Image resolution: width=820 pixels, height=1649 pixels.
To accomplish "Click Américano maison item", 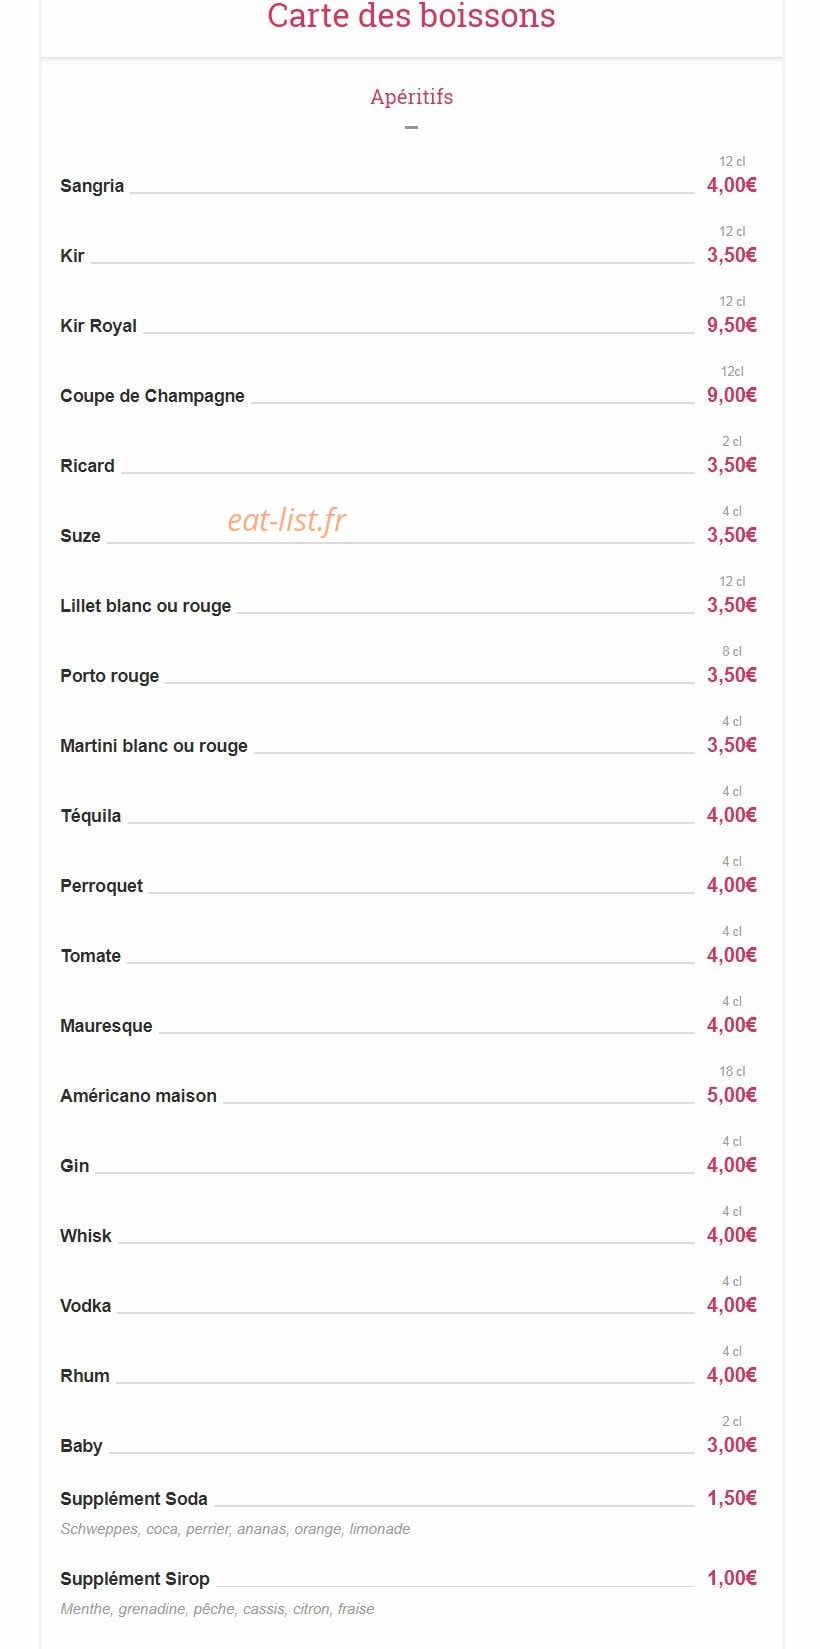I will [x=138, y=1096].
